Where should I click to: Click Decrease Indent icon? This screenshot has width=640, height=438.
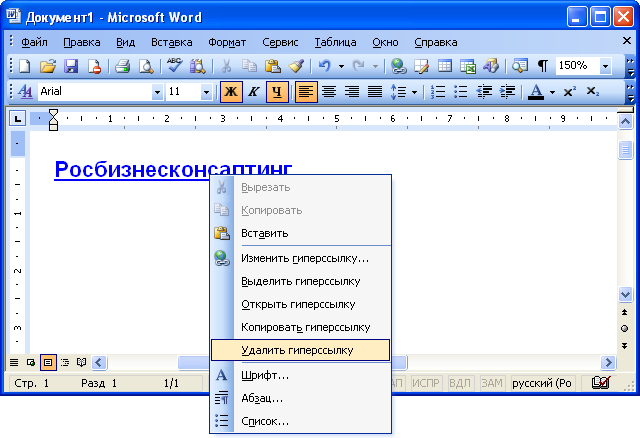point(484,91)
